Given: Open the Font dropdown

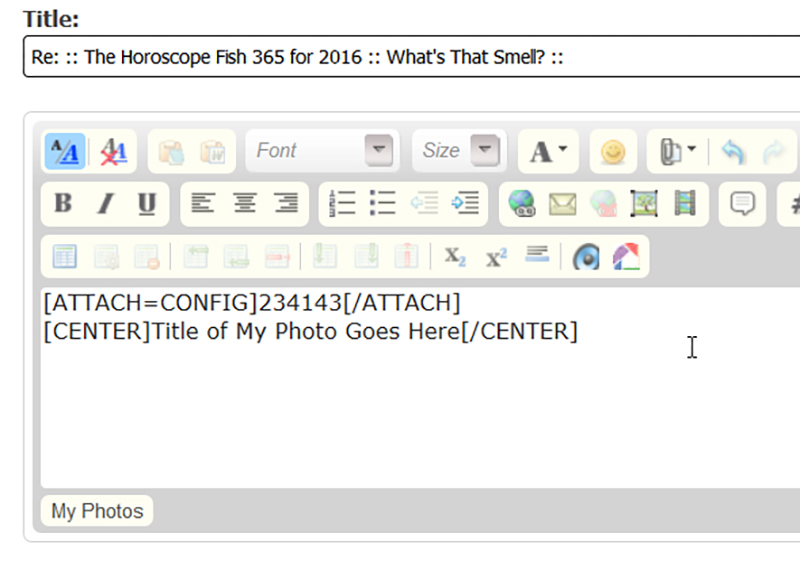Looking at the screenshot, I should tap(322, 151).
